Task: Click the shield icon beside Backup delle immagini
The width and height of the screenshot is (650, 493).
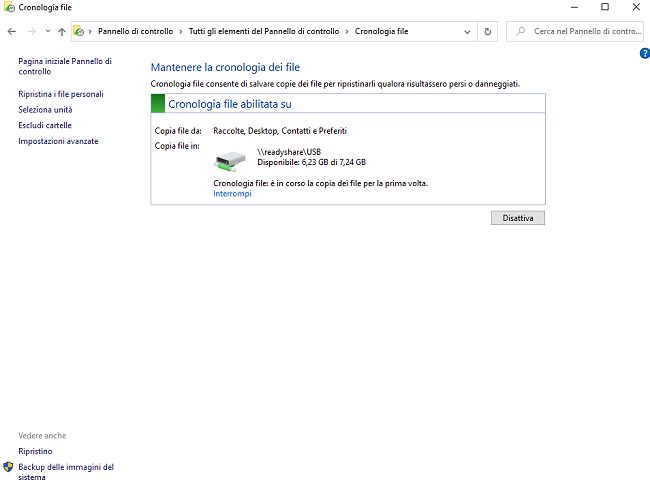Action: click(8, 467)
